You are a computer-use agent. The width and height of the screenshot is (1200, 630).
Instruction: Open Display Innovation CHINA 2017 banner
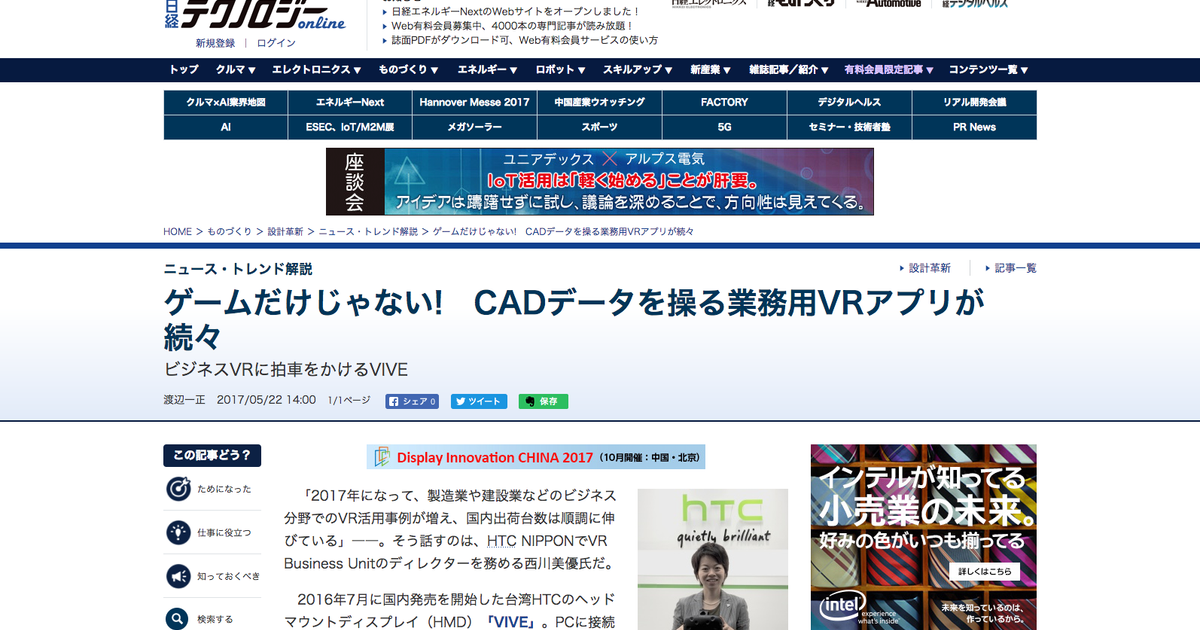coord(536,457)
